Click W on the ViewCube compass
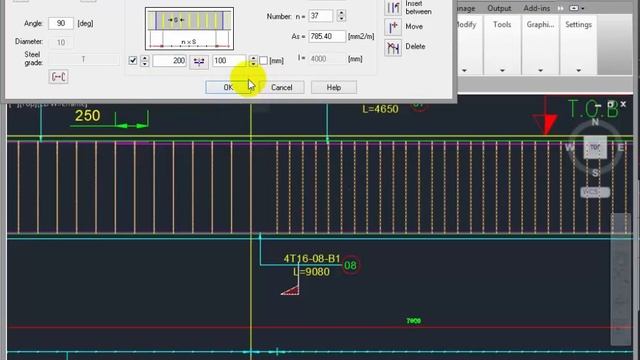This screenshot has height=360, width=640. 569,147
